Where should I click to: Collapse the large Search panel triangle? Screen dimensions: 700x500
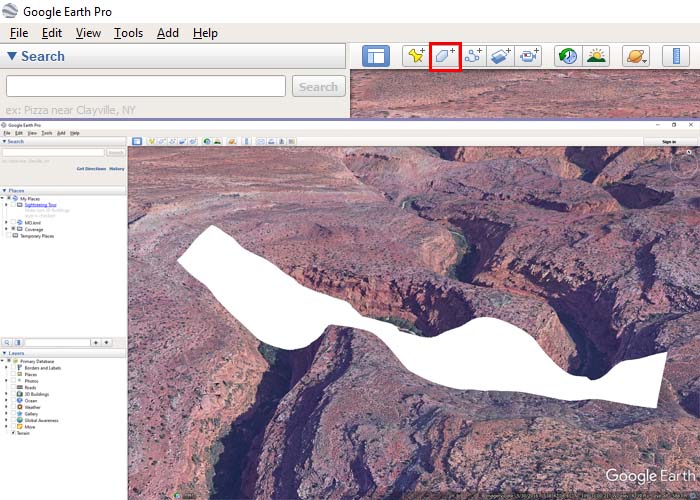click(12, 56)
